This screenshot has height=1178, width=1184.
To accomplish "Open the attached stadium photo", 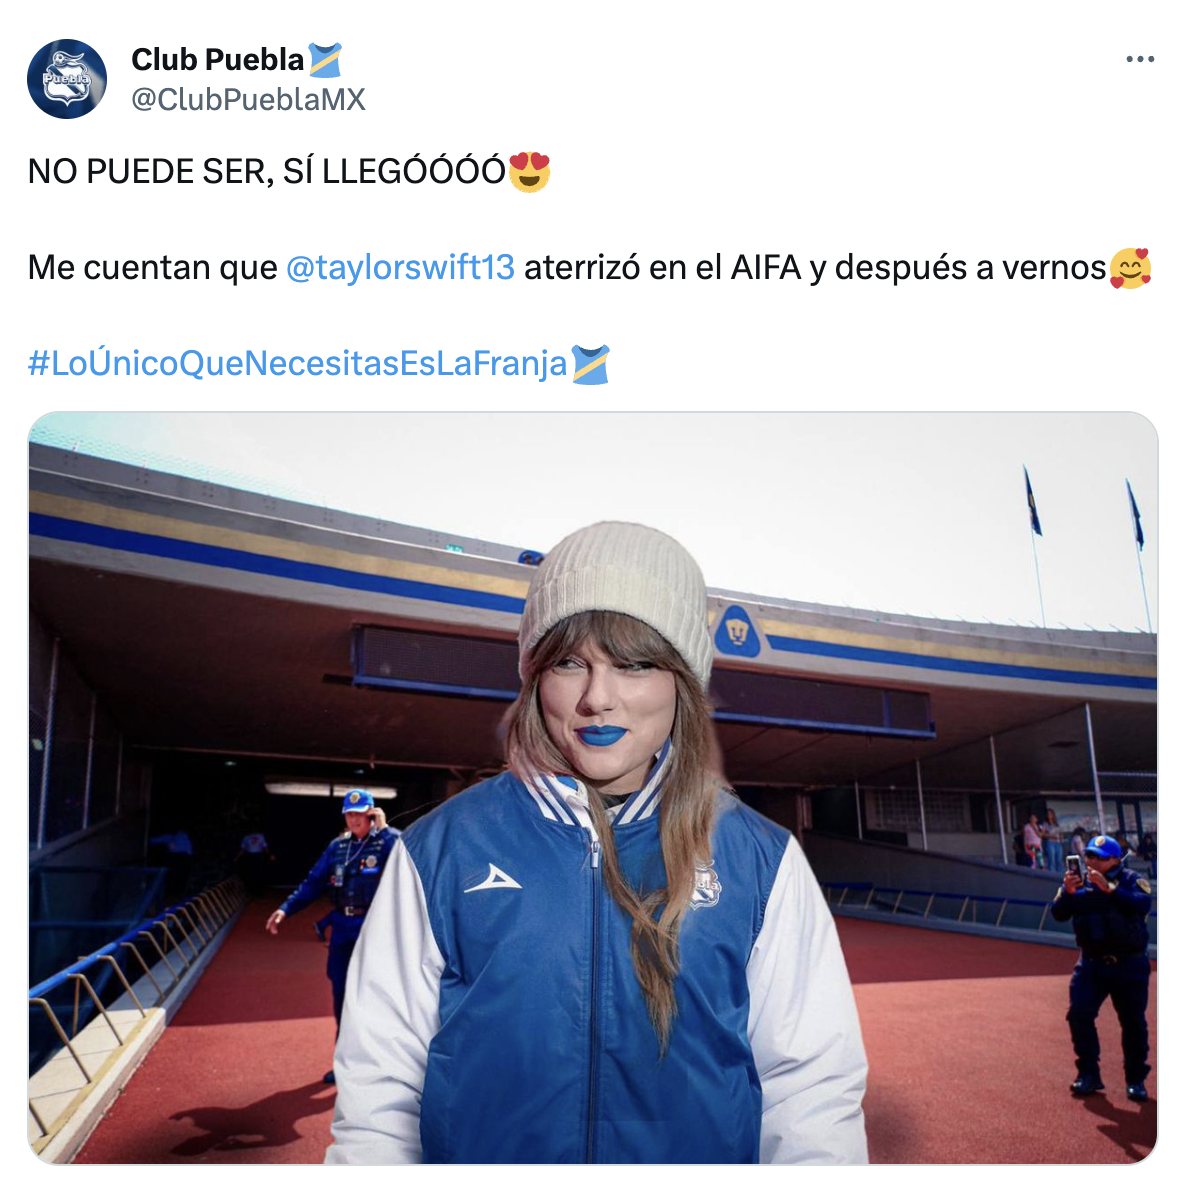I will pos(592,787).
